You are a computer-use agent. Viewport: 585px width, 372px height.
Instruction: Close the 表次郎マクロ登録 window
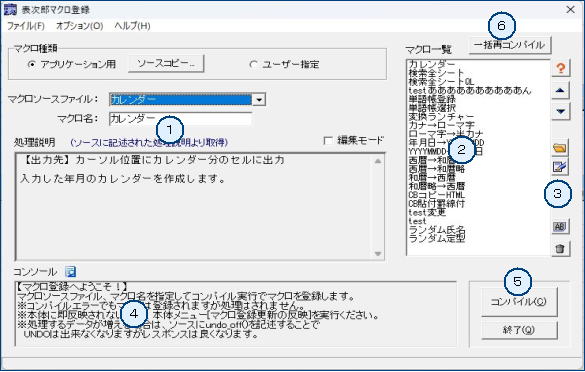[x=570, y=9]
